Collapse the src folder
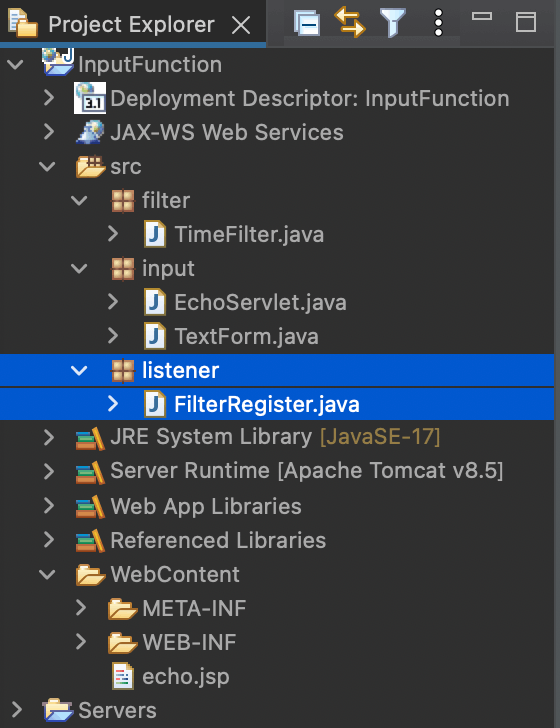The width and height of the screenshot is (560, 728). (x=47, y=166)
